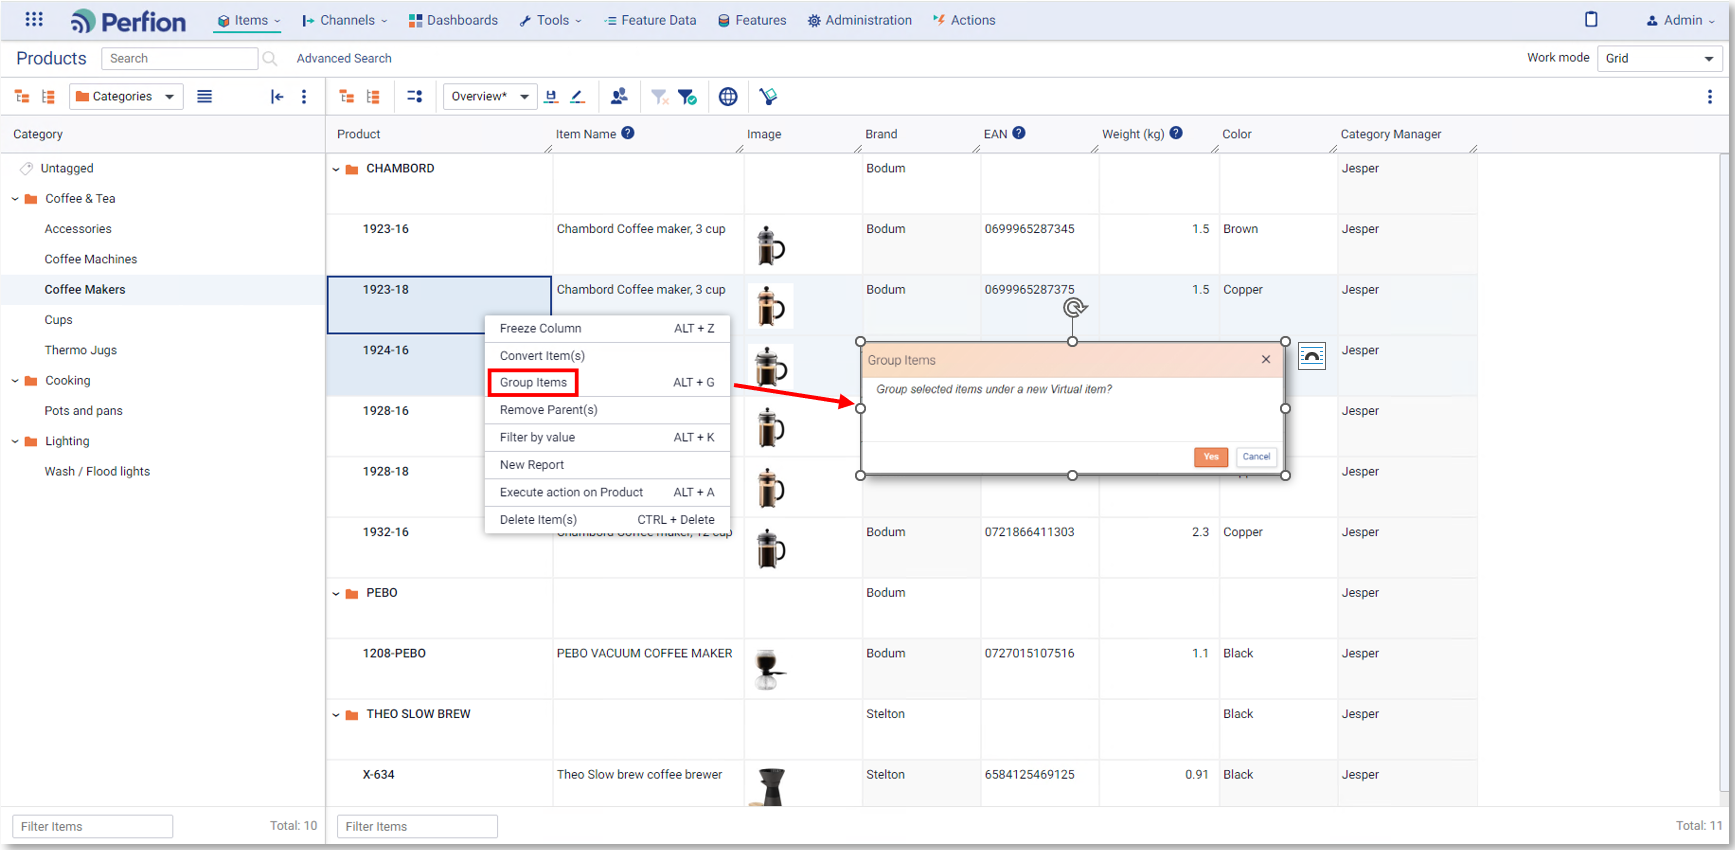Expand all nodes in the Category panel toolbar

pyautogui.click(x=22, y=97)
